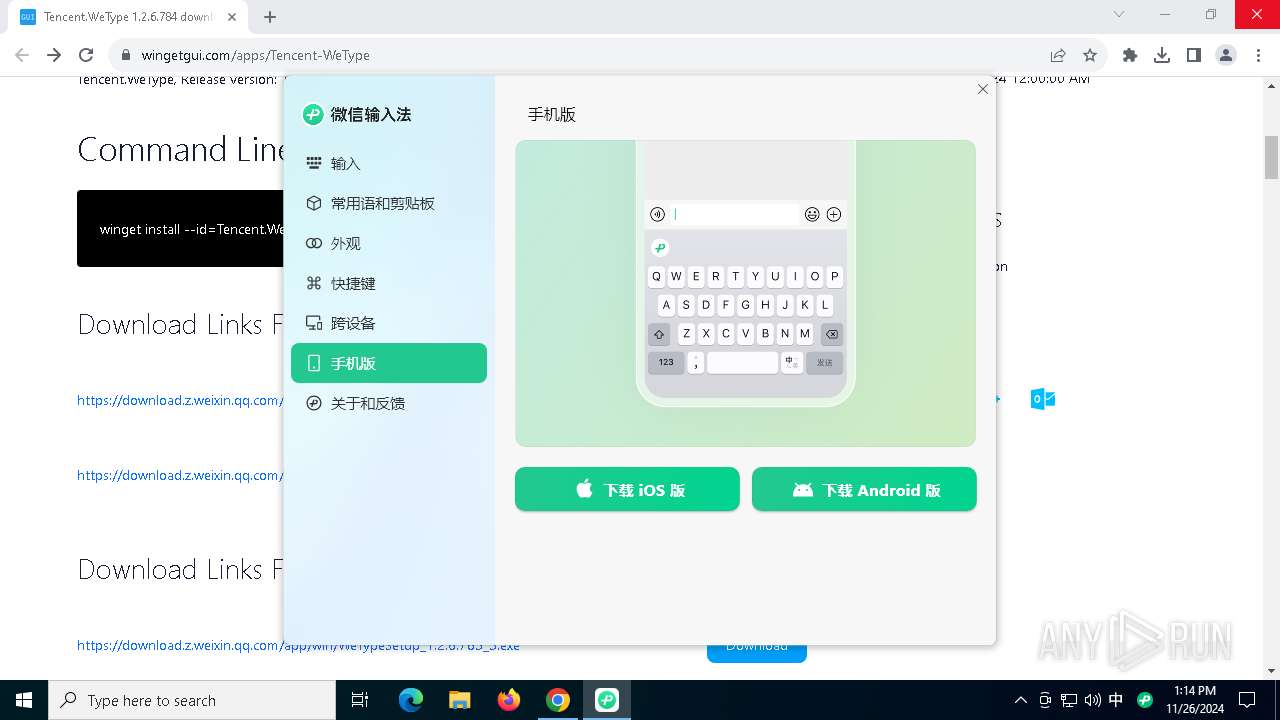Open Firefox from taskbar
Viewport: 1280px width, 720px height.
pyautogui.click(x=509, y=700)
